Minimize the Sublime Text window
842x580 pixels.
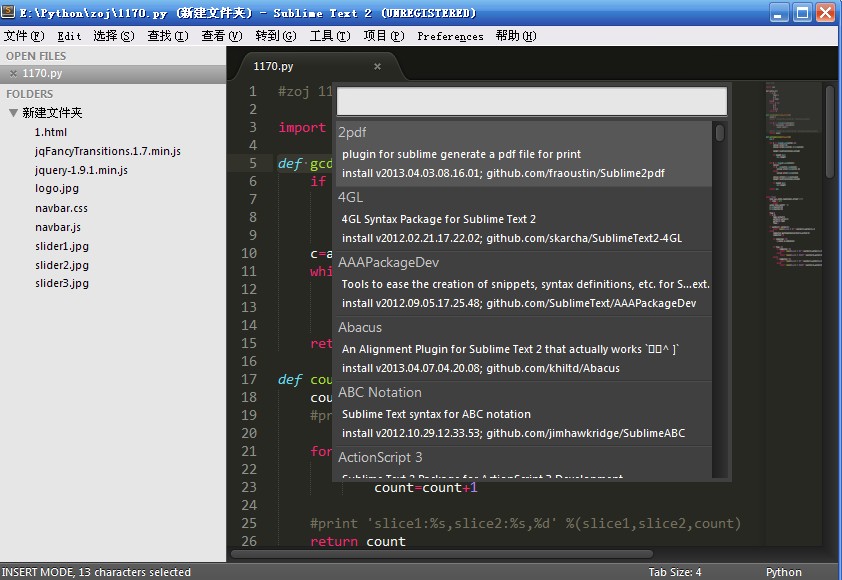[x=779, y=12]
